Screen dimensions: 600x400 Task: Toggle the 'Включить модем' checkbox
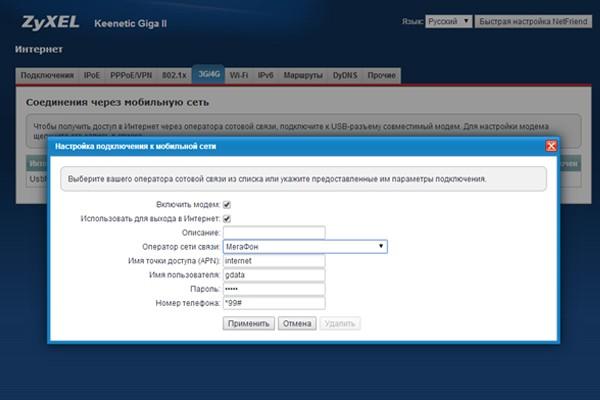point(227,204)
